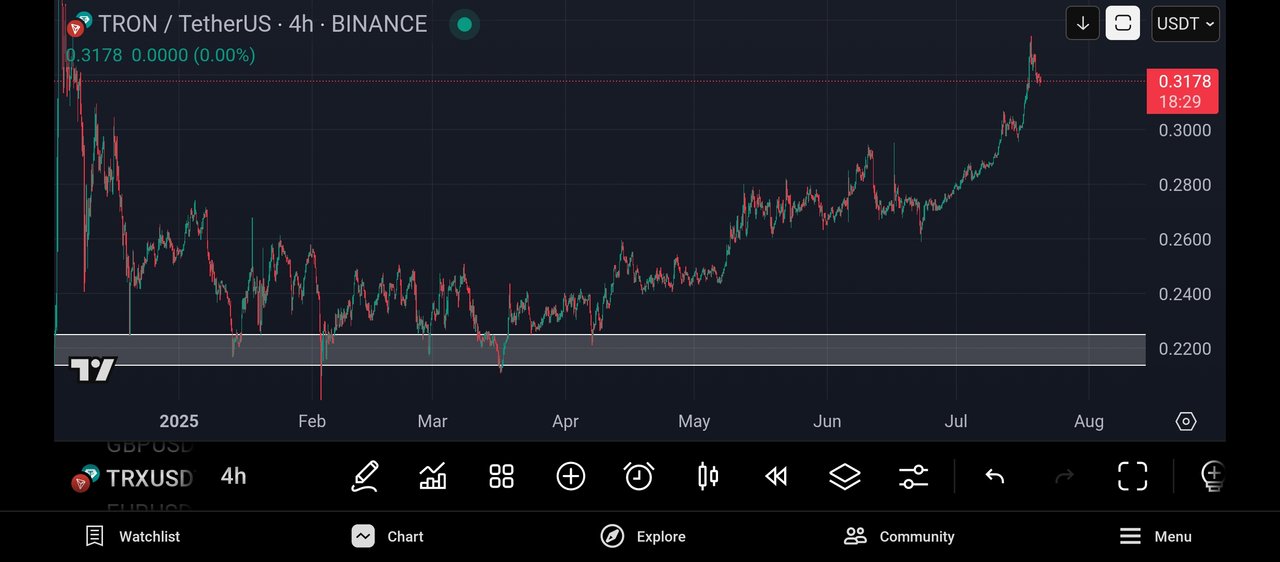Tap the Jul label on the time axis

coord(956,421)
